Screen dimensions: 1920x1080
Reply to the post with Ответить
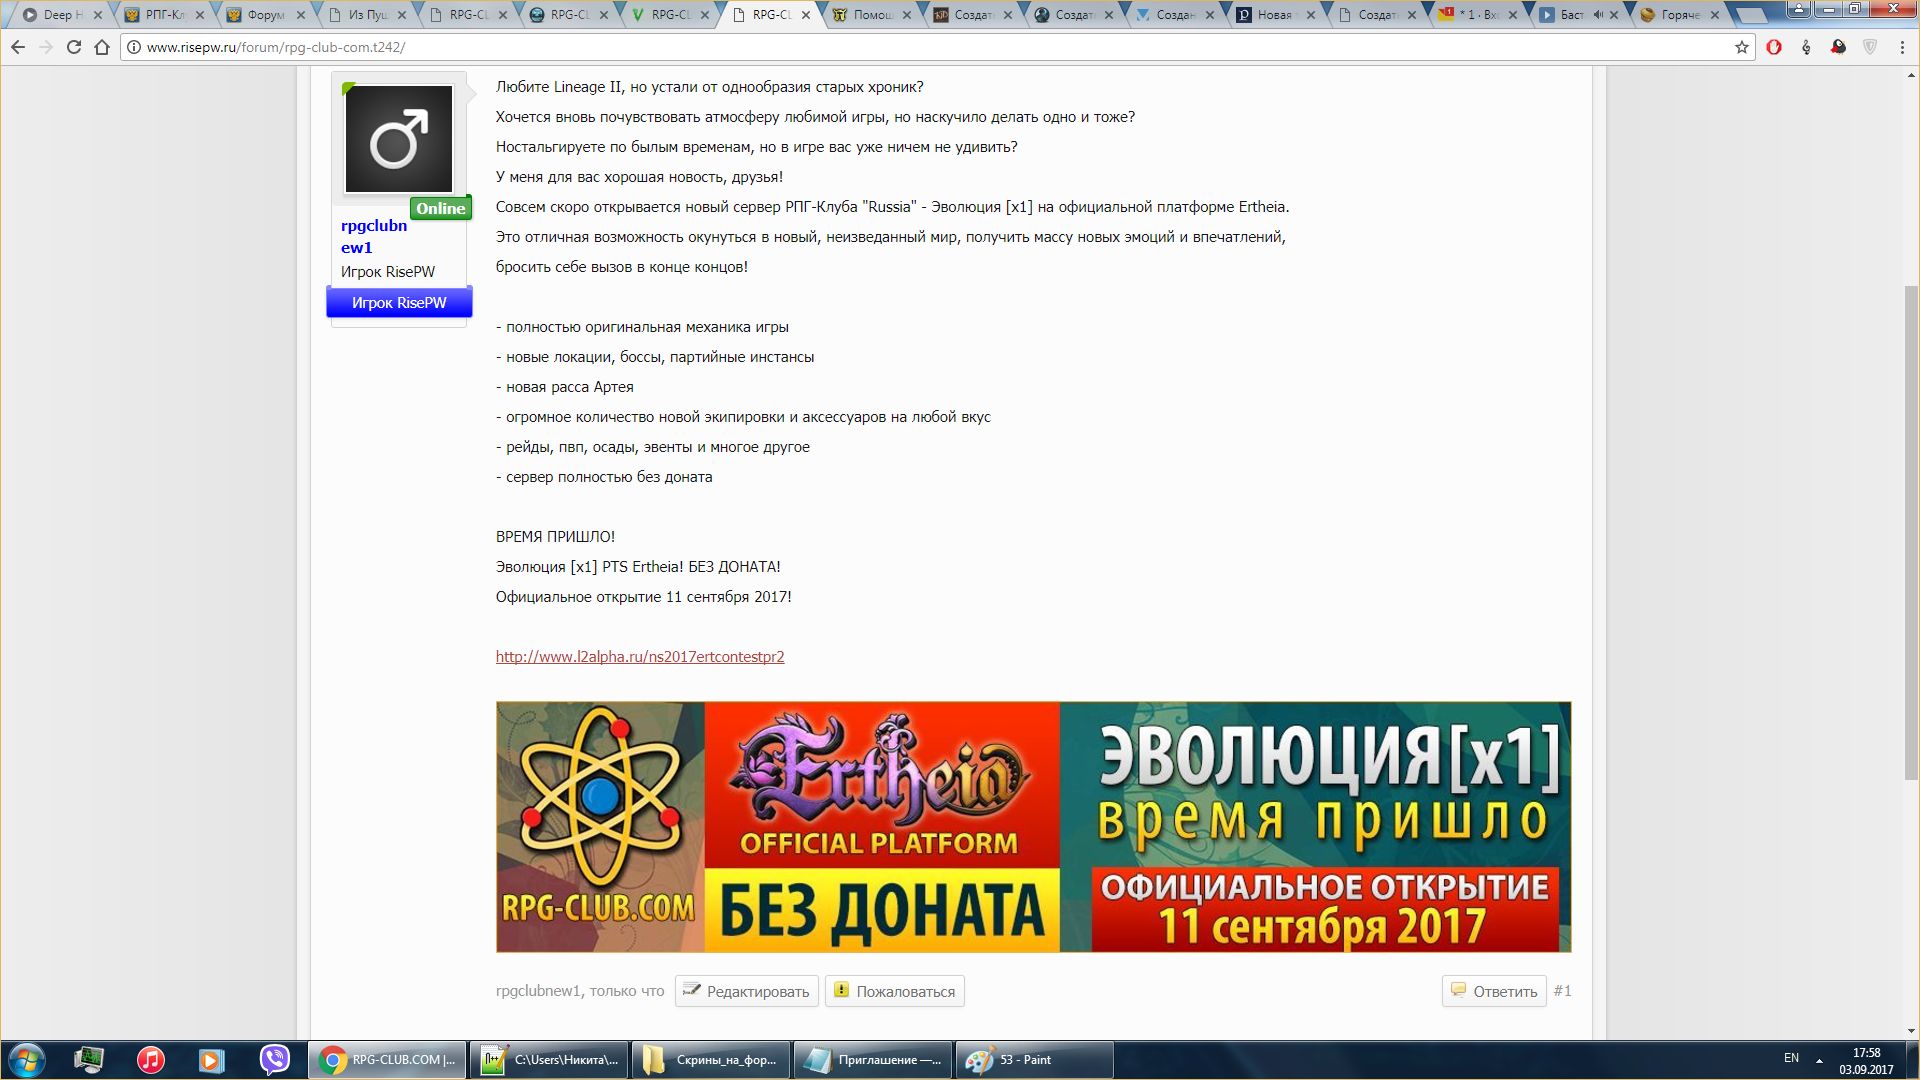point(1494,991)
